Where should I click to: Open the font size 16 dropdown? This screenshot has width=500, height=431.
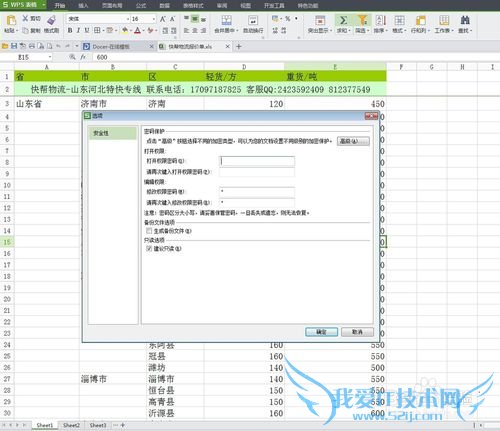click(154, 19)
